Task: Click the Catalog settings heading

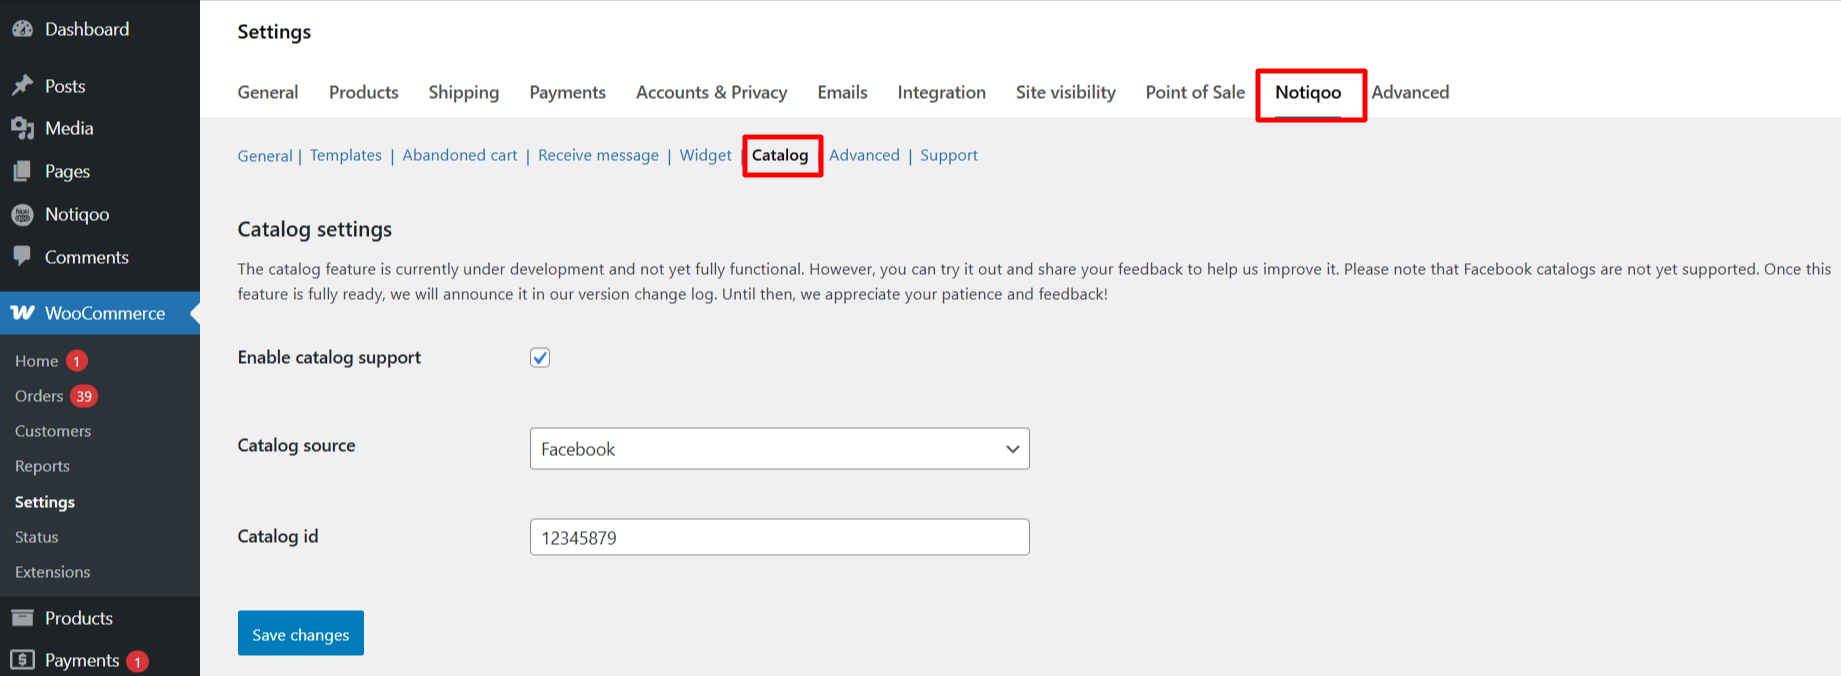Action: [315, 229]
